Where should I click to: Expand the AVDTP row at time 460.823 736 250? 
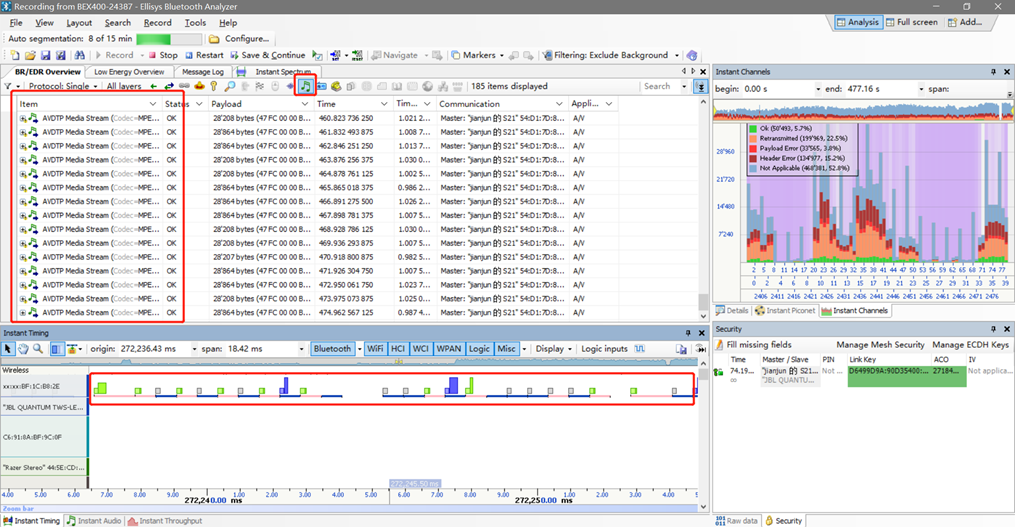[x=23, y=118]
